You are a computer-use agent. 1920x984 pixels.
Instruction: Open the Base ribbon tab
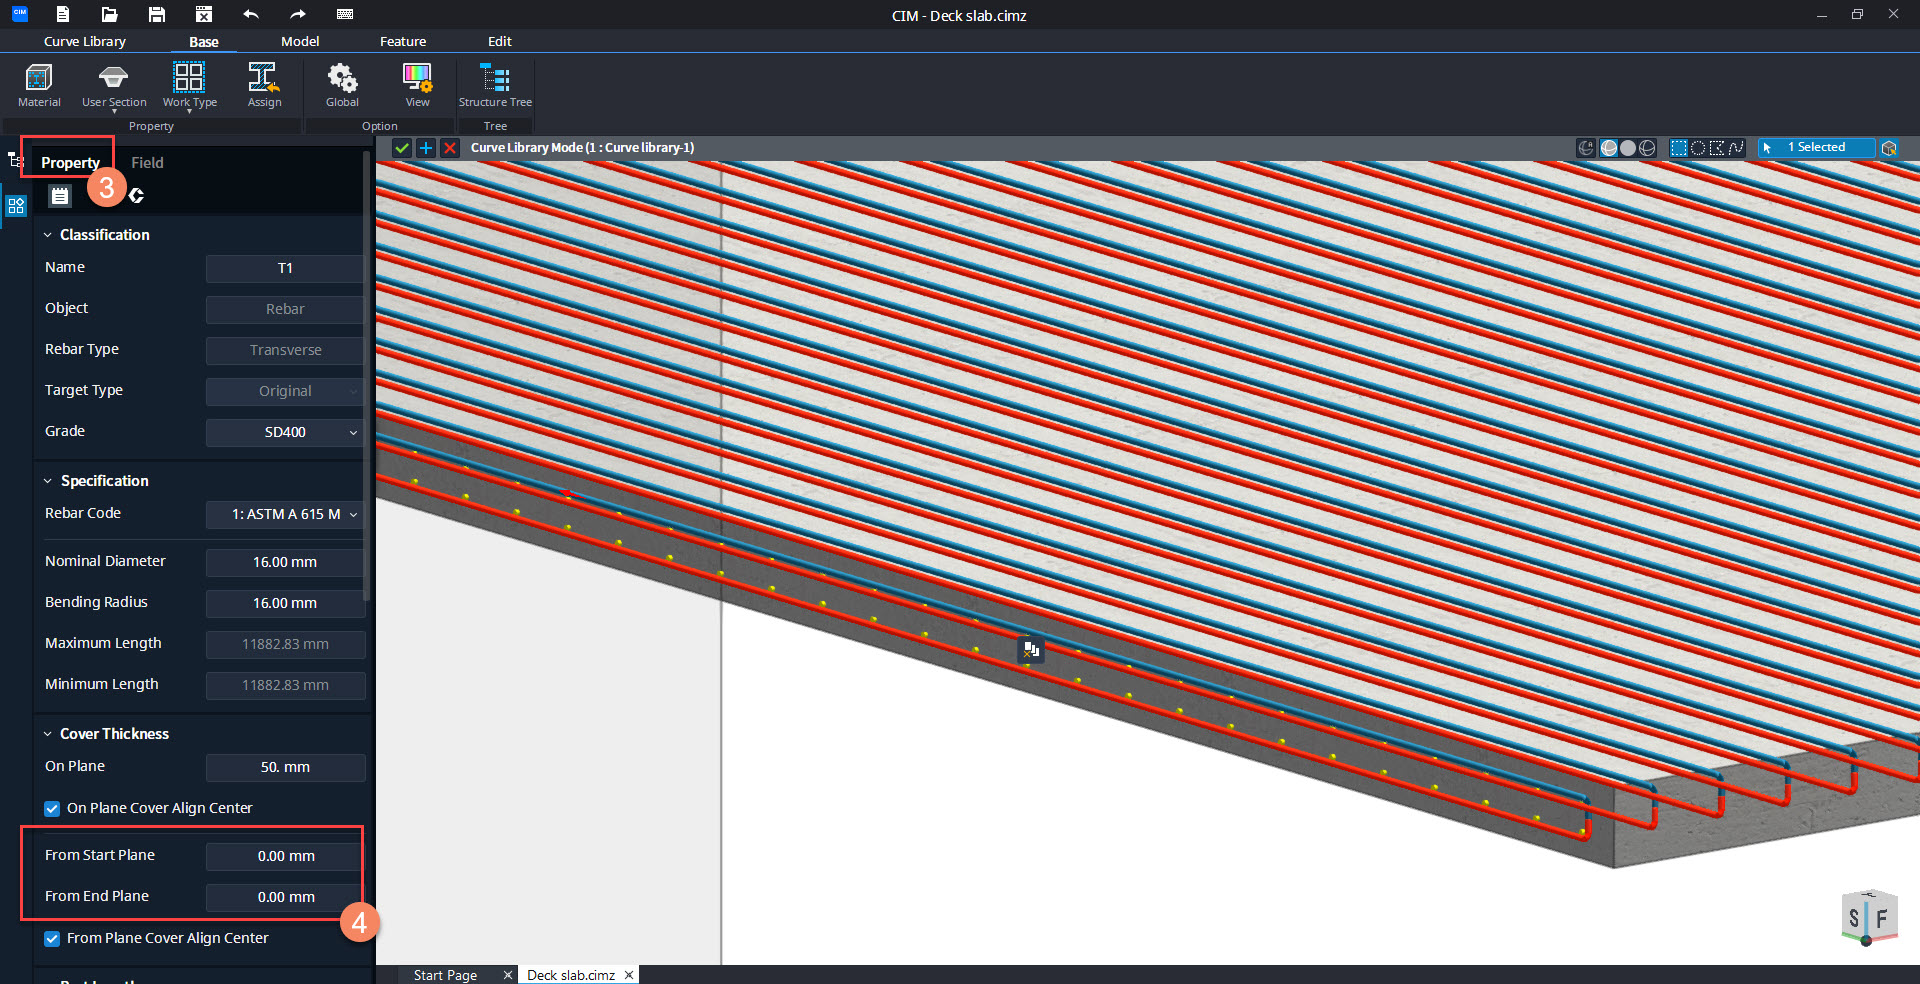(204, 41)
